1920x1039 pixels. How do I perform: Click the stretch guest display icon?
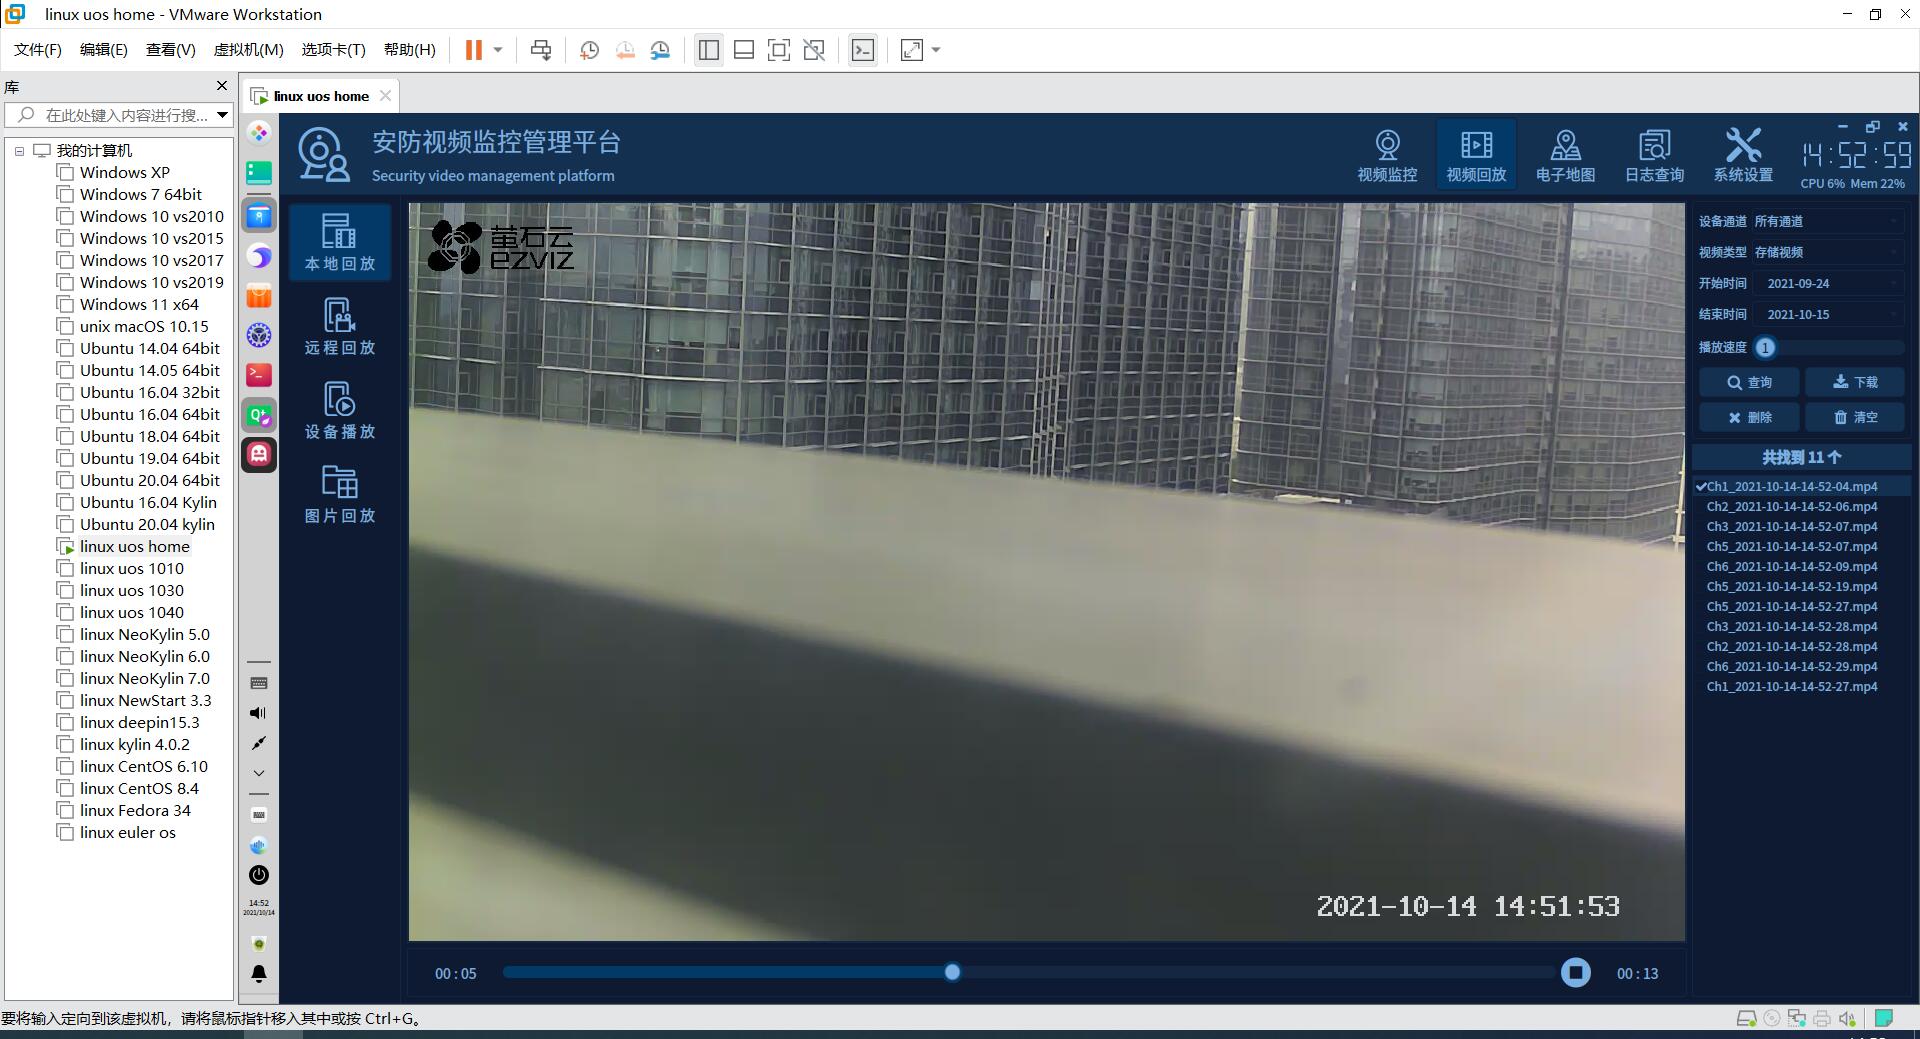912,50
